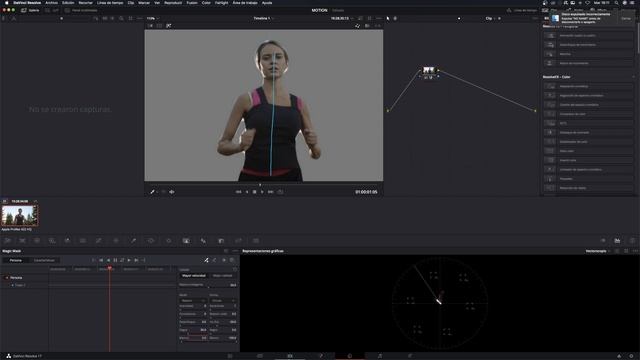Switch Magic Mask to Características mode
This screenshot has width=640, height=360.
point(44,260)
